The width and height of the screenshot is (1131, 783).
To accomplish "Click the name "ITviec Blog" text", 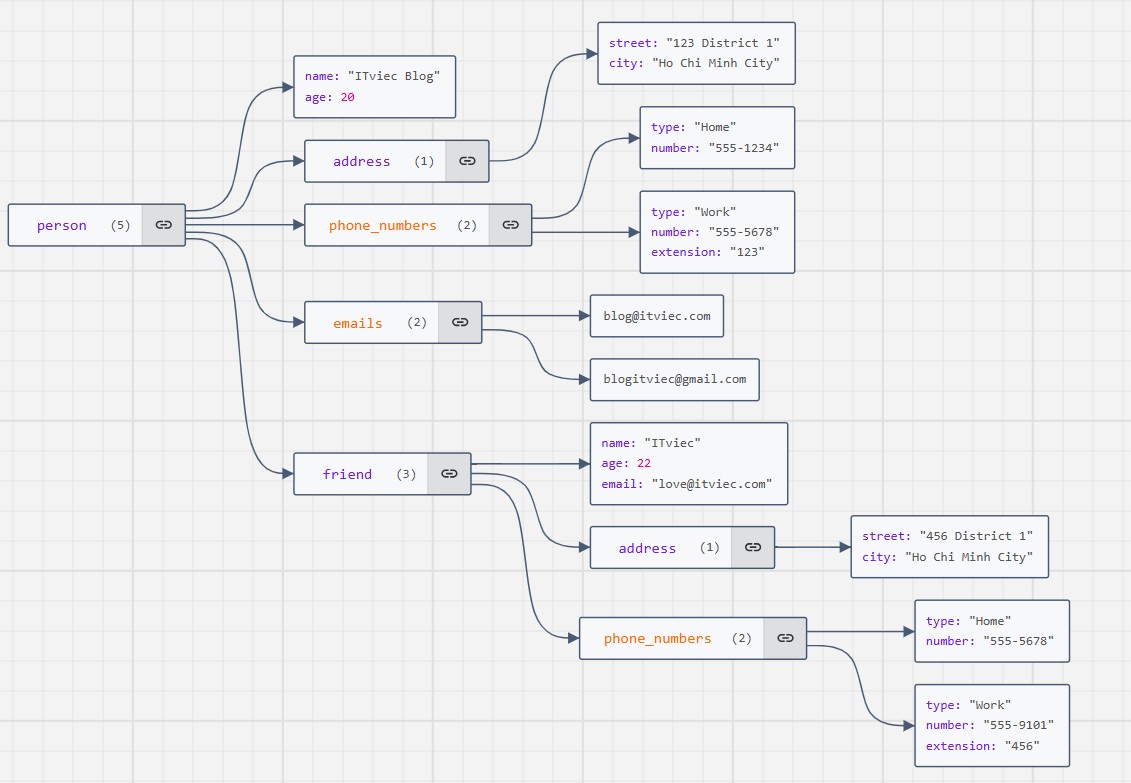I will pos(372,76).
